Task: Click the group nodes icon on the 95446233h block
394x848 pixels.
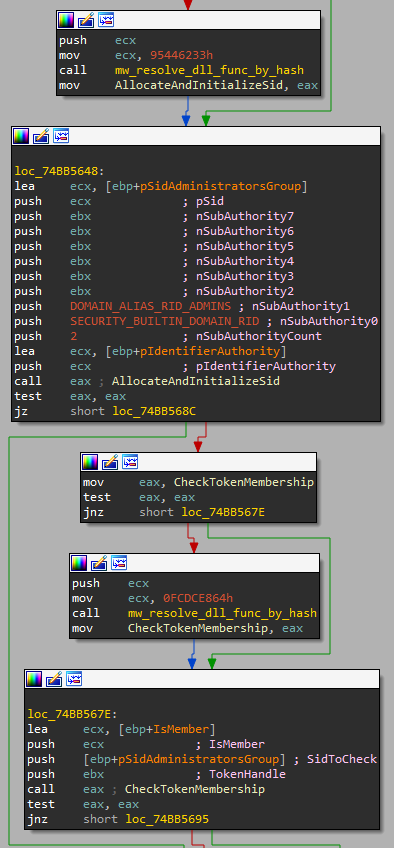Action: click(105, 21)
